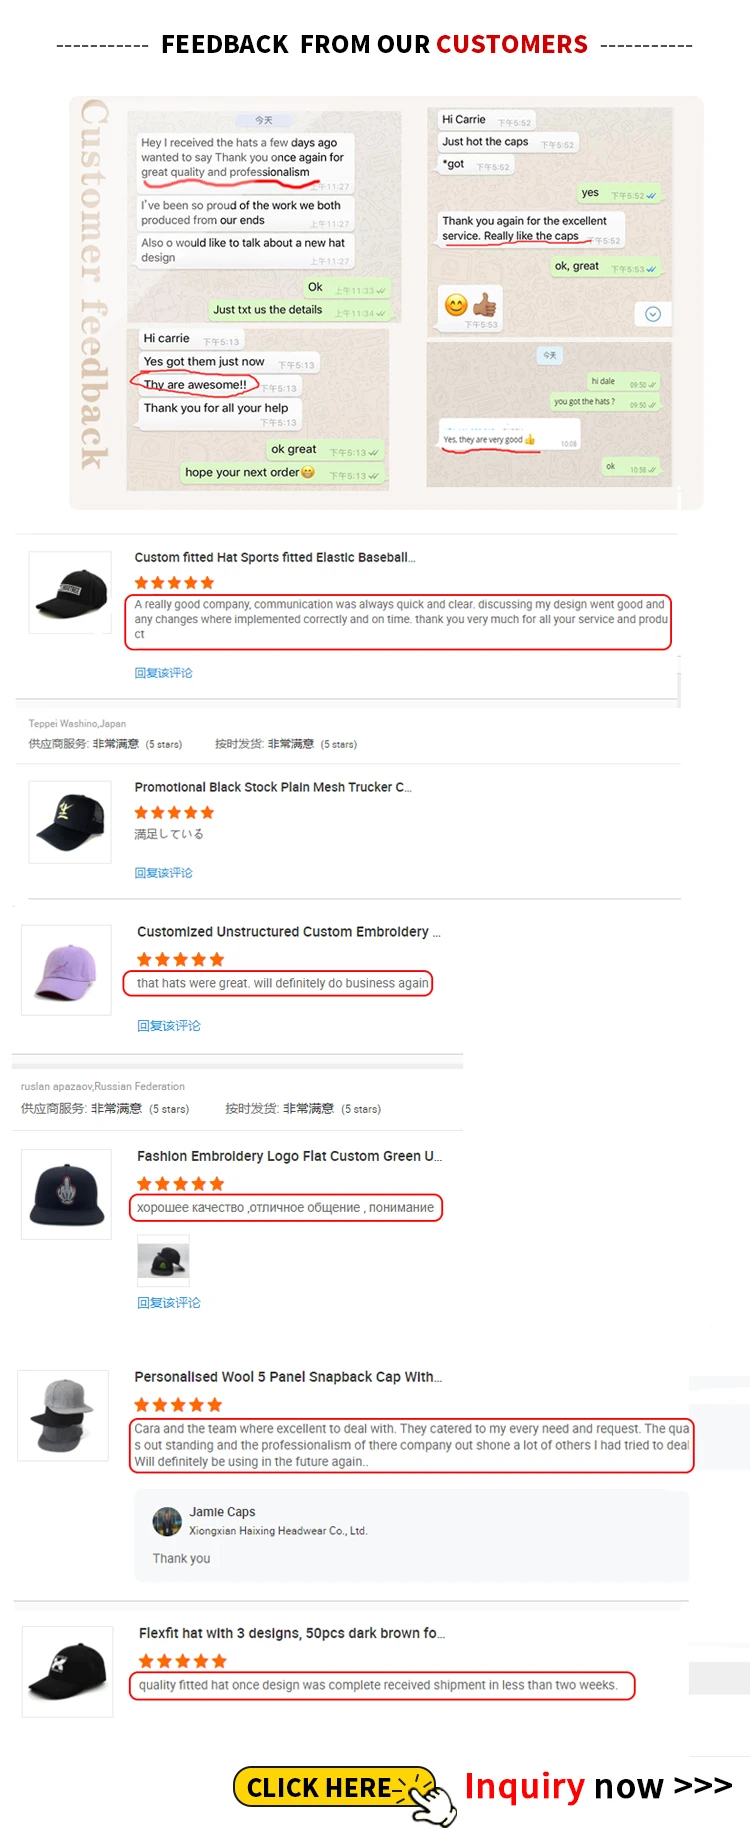The width and height of the screenshot is (750, 1842).
Task: Open the black fitted hat thumbnail
Action: click(70, 593)
